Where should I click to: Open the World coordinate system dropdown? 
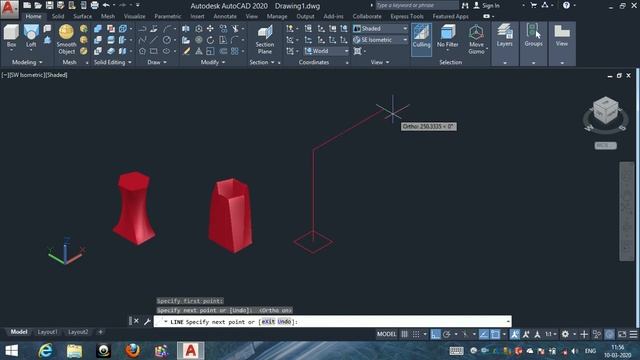[x=327, y=51]
